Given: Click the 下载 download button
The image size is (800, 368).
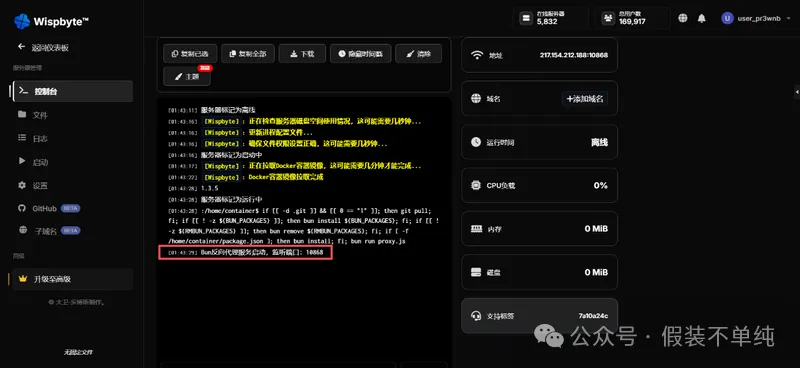Looking at the screenshot, I should click(x=302, y=54).
